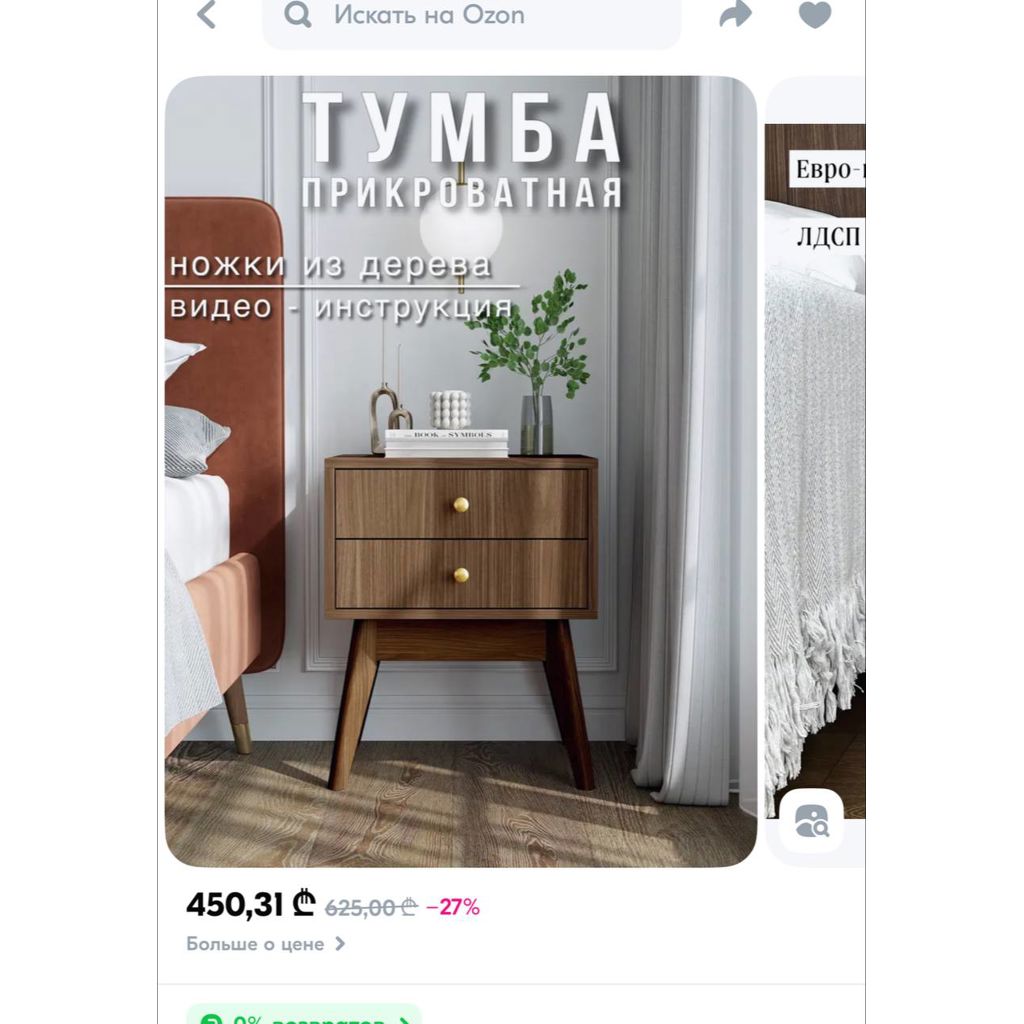Switch to the next gallery image with ЛДСП
Viewport: 1024px width, 1024px height.
(x=815, y=472)
